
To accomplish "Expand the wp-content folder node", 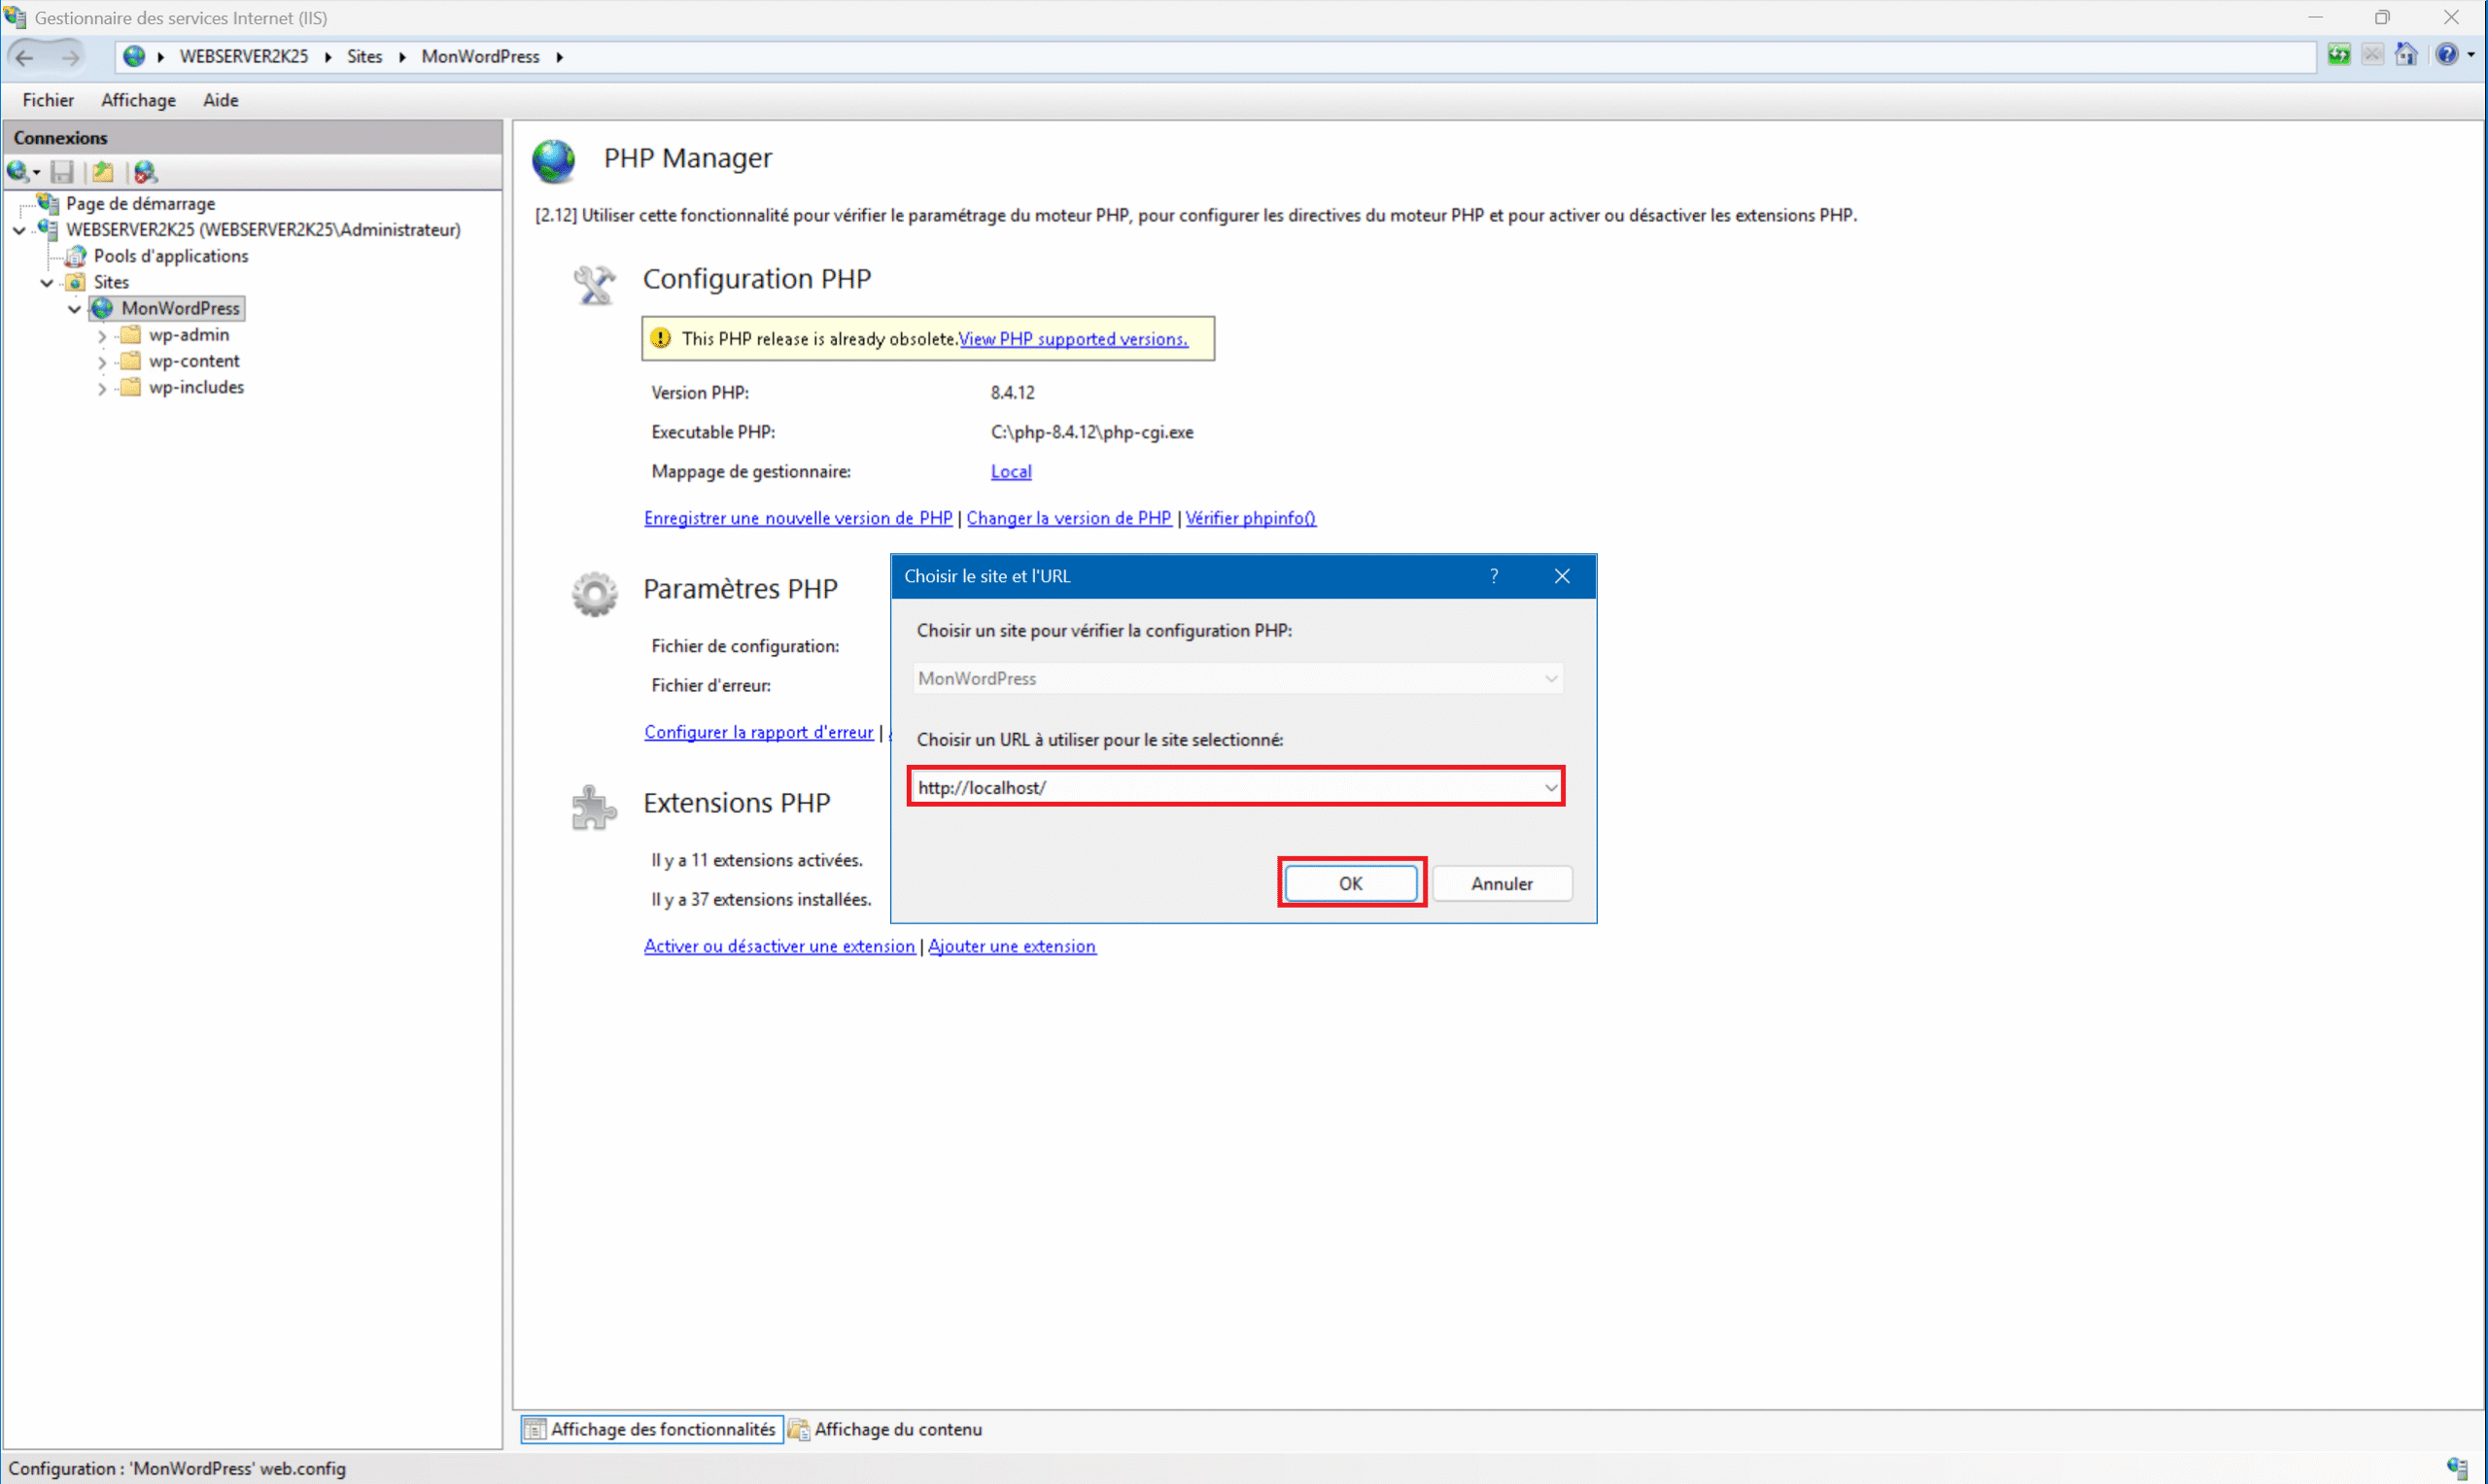I will (102, 362).
